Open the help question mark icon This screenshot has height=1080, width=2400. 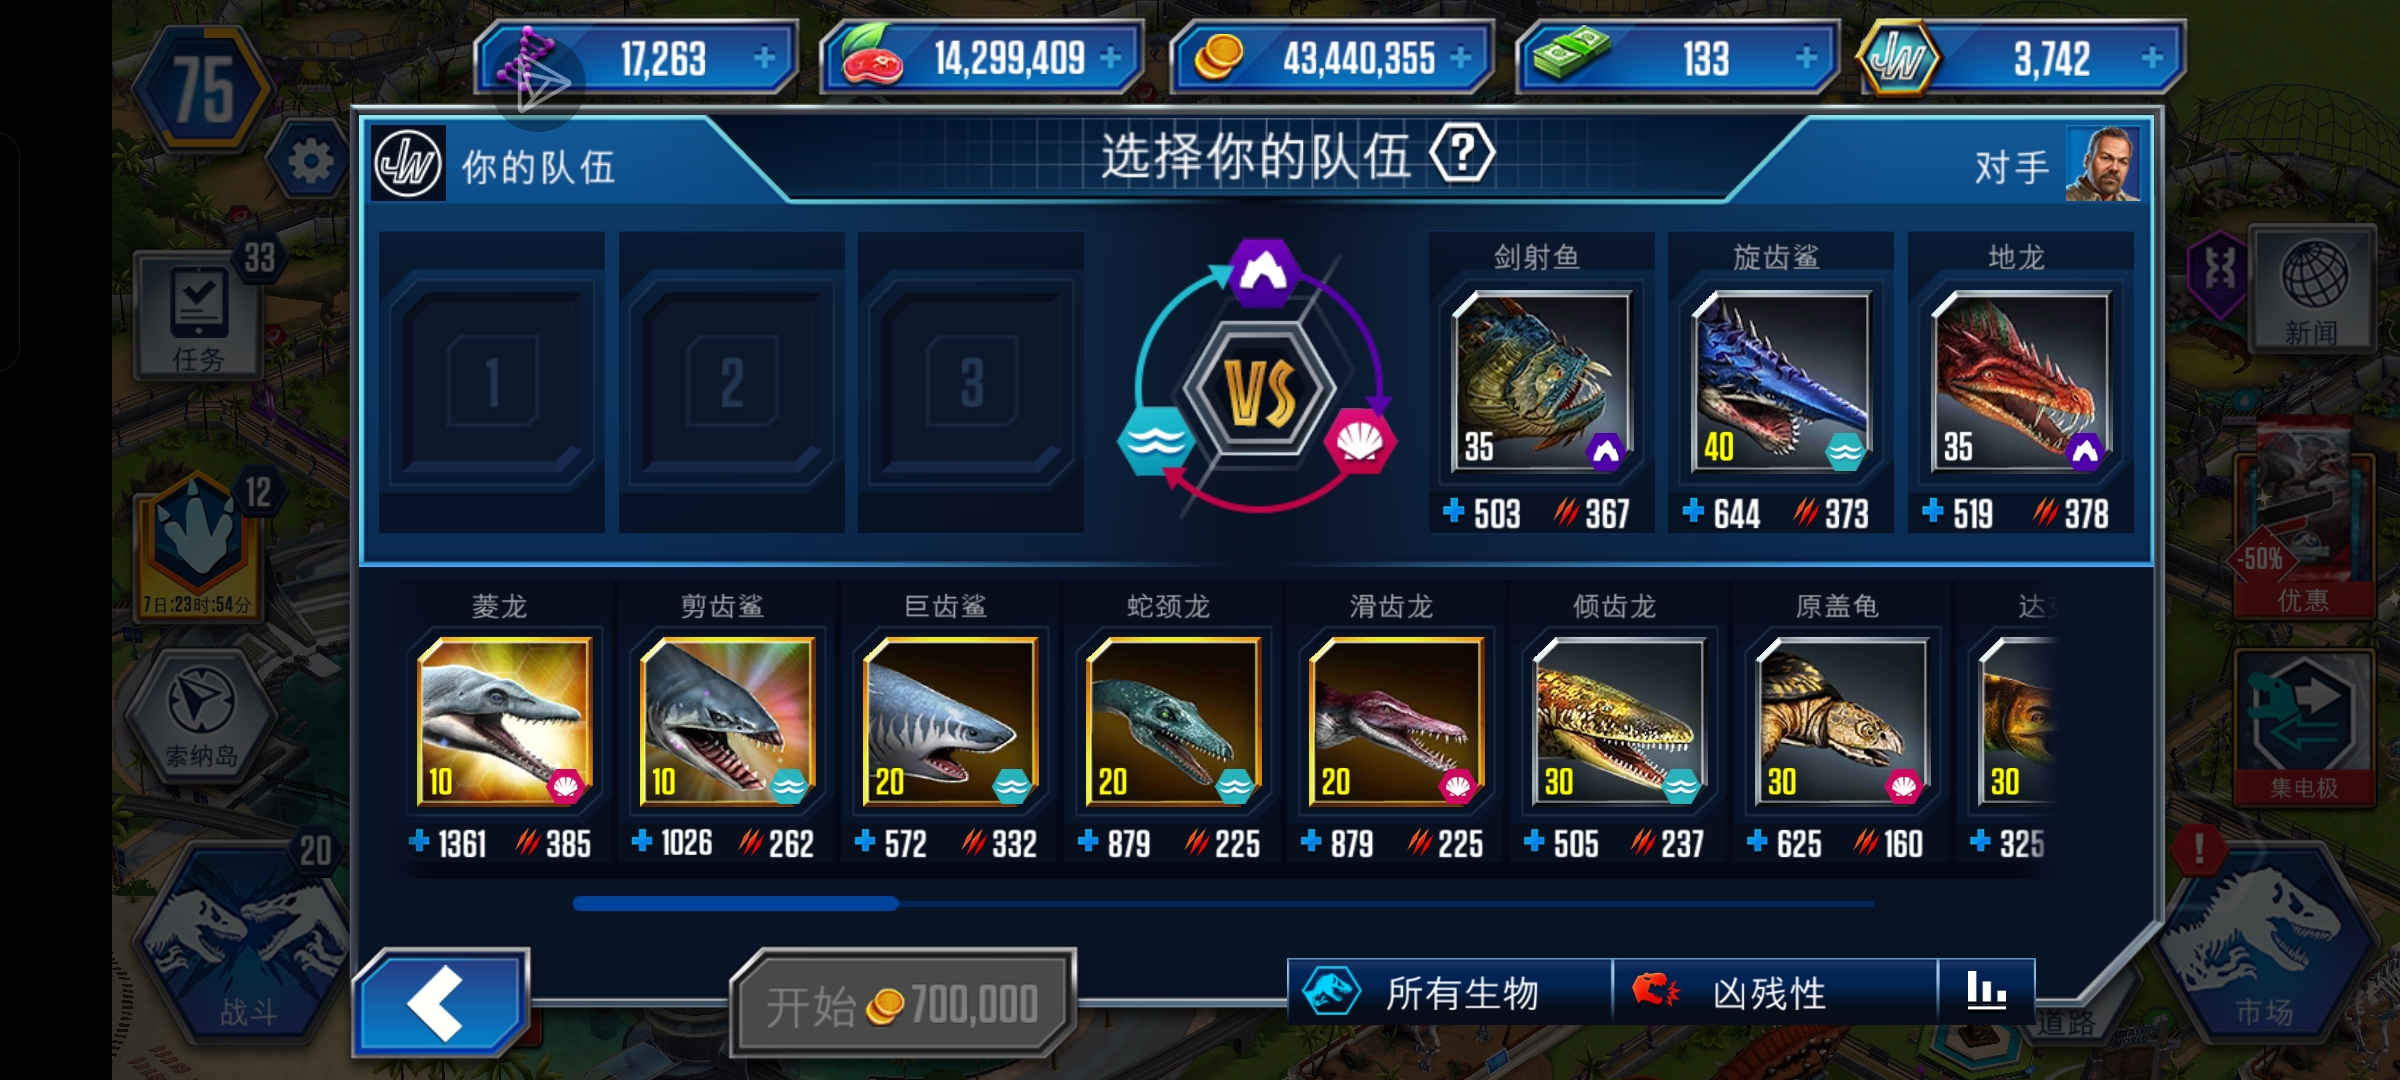point(1462,154)
